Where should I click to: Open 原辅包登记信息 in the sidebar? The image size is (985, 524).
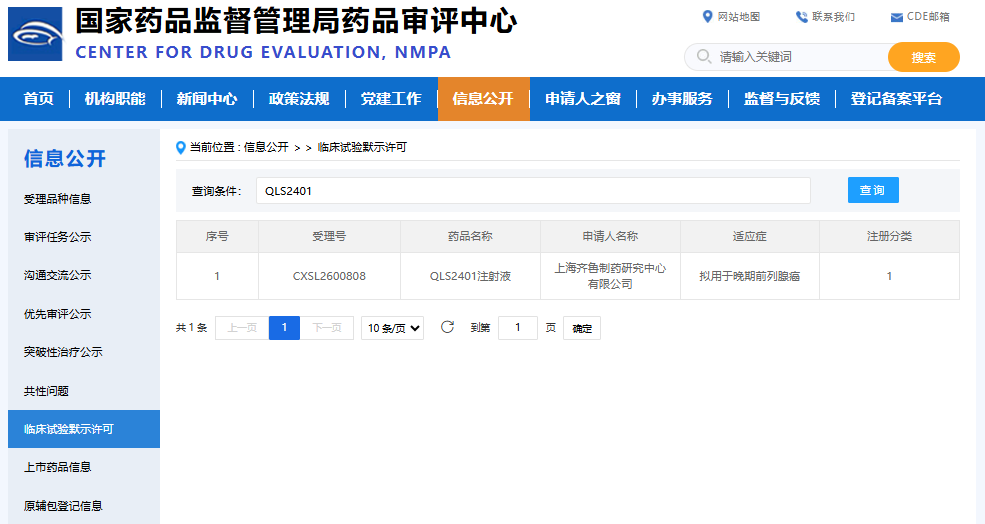coord(63,506)
